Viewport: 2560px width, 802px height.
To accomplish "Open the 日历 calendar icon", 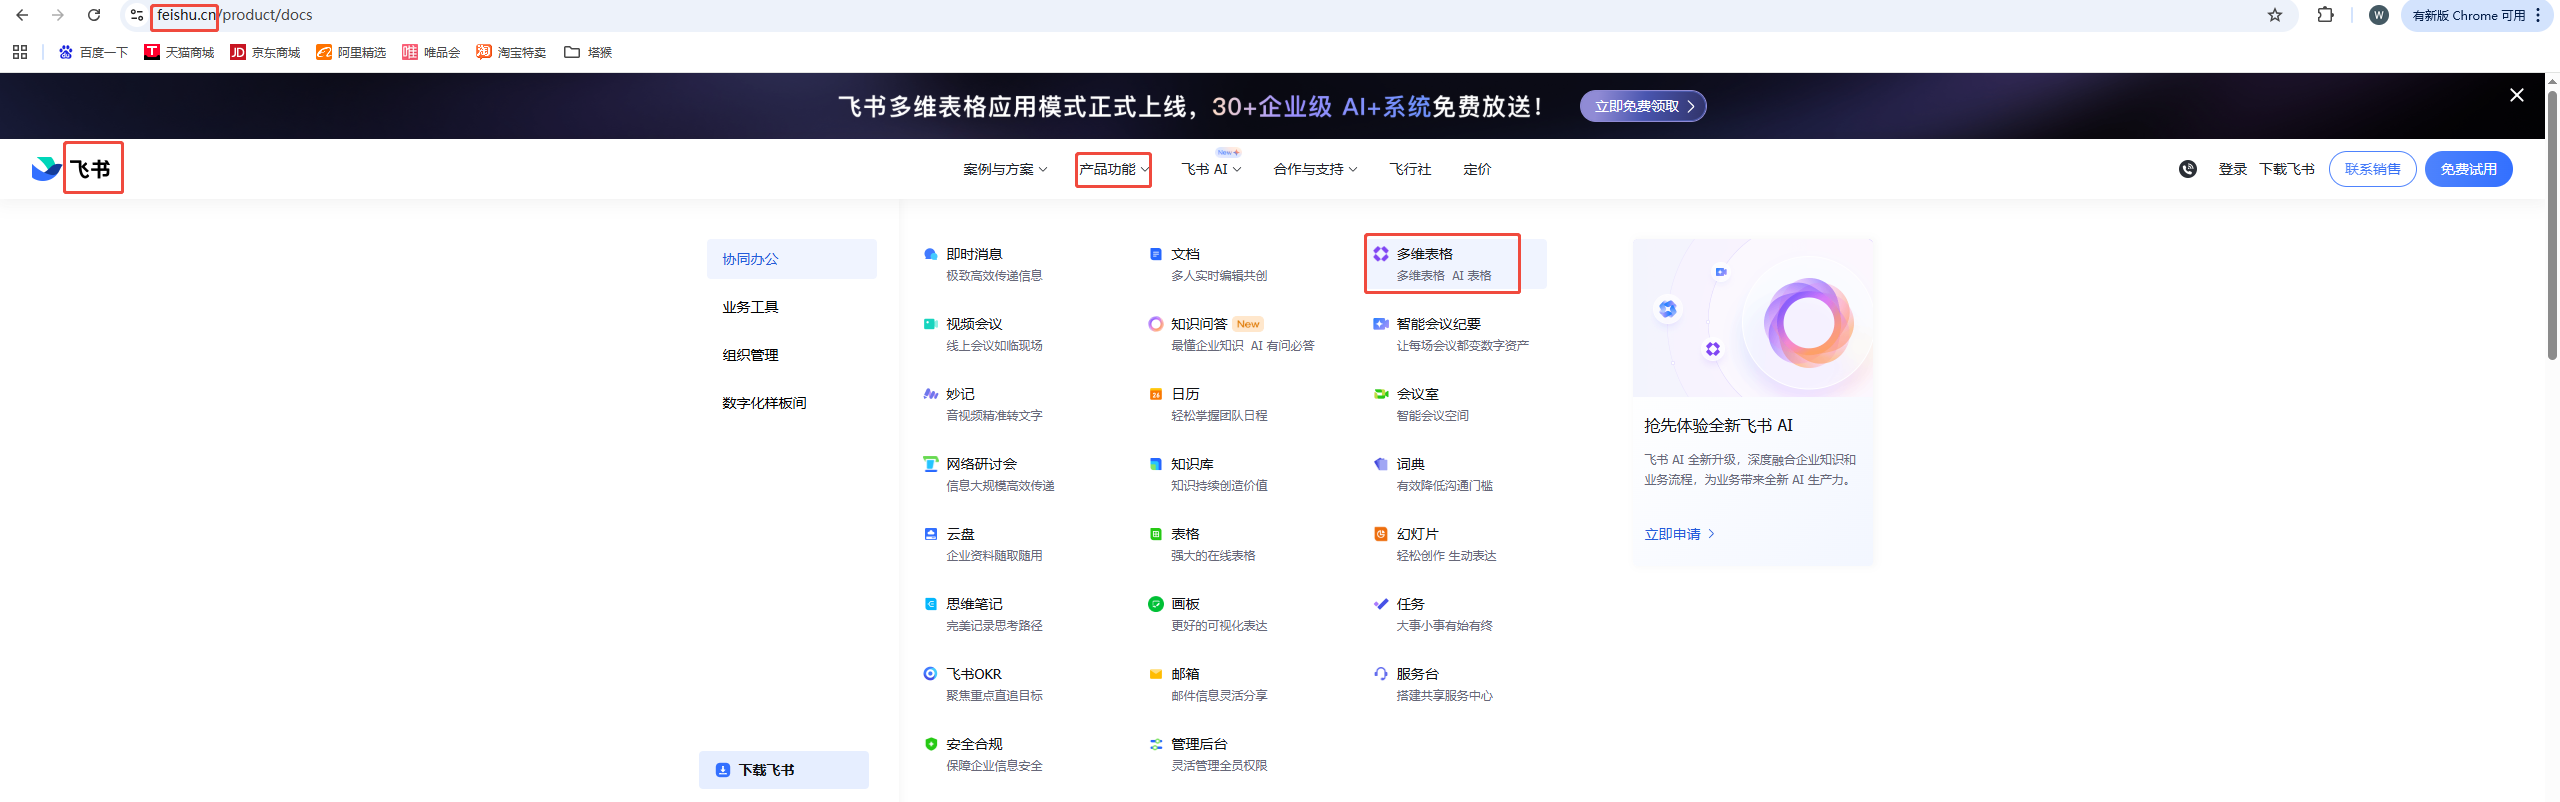I will [1155, 394].
